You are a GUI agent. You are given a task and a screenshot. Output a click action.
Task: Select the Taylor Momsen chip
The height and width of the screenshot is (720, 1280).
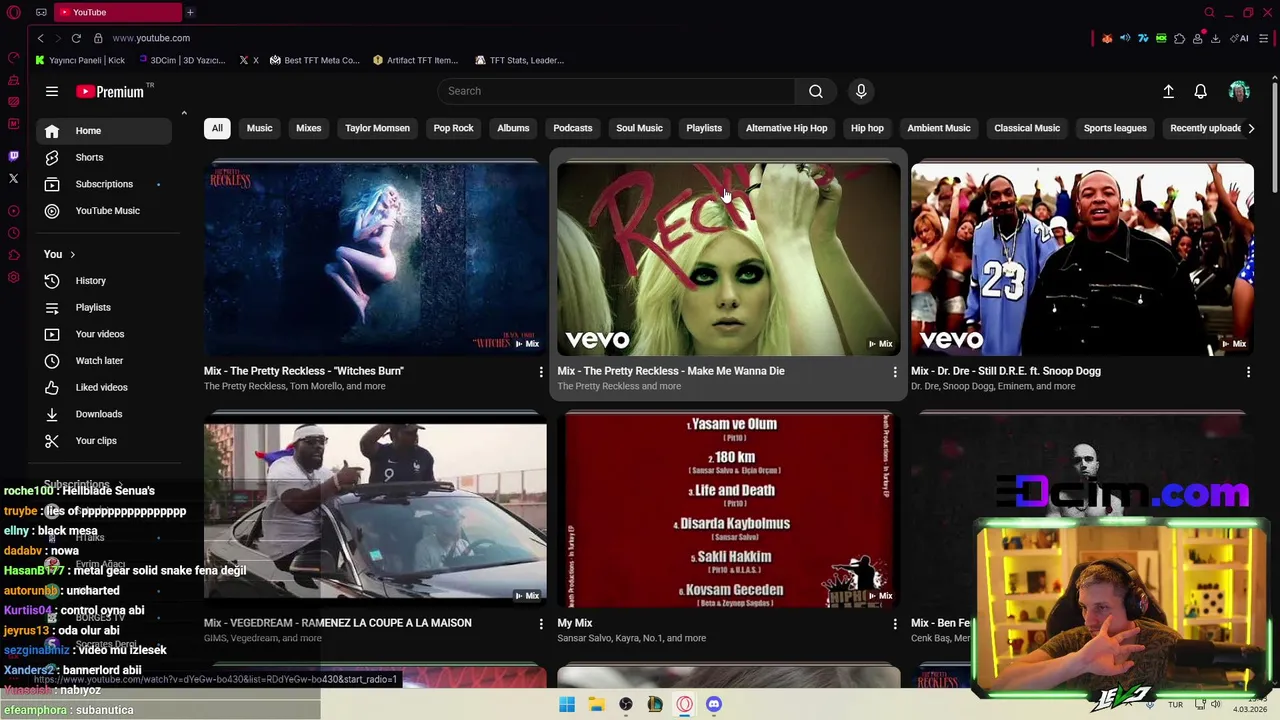click(x=377, y=128)
